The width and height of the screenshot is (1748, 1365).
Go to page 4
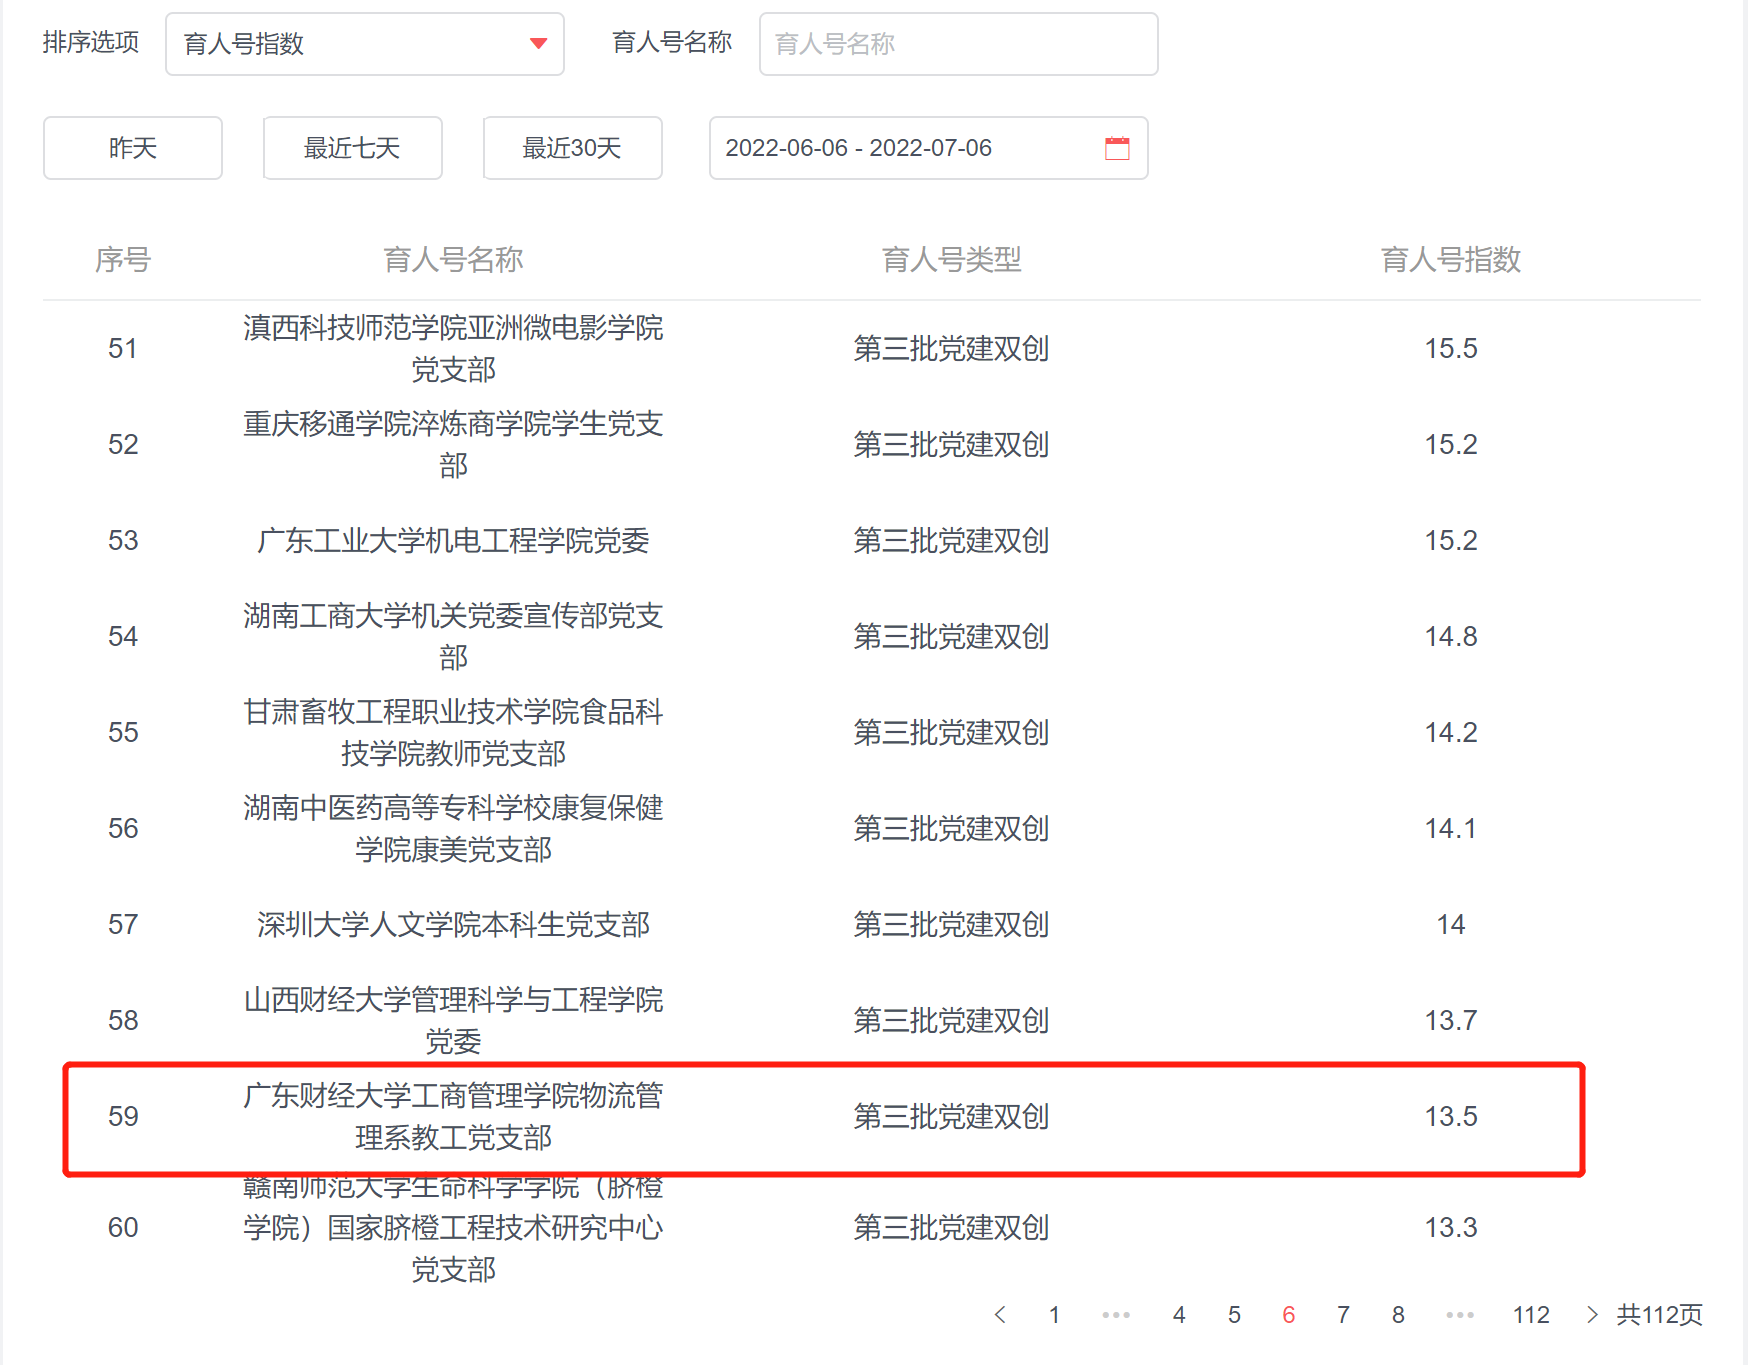coord(1179,1314)
